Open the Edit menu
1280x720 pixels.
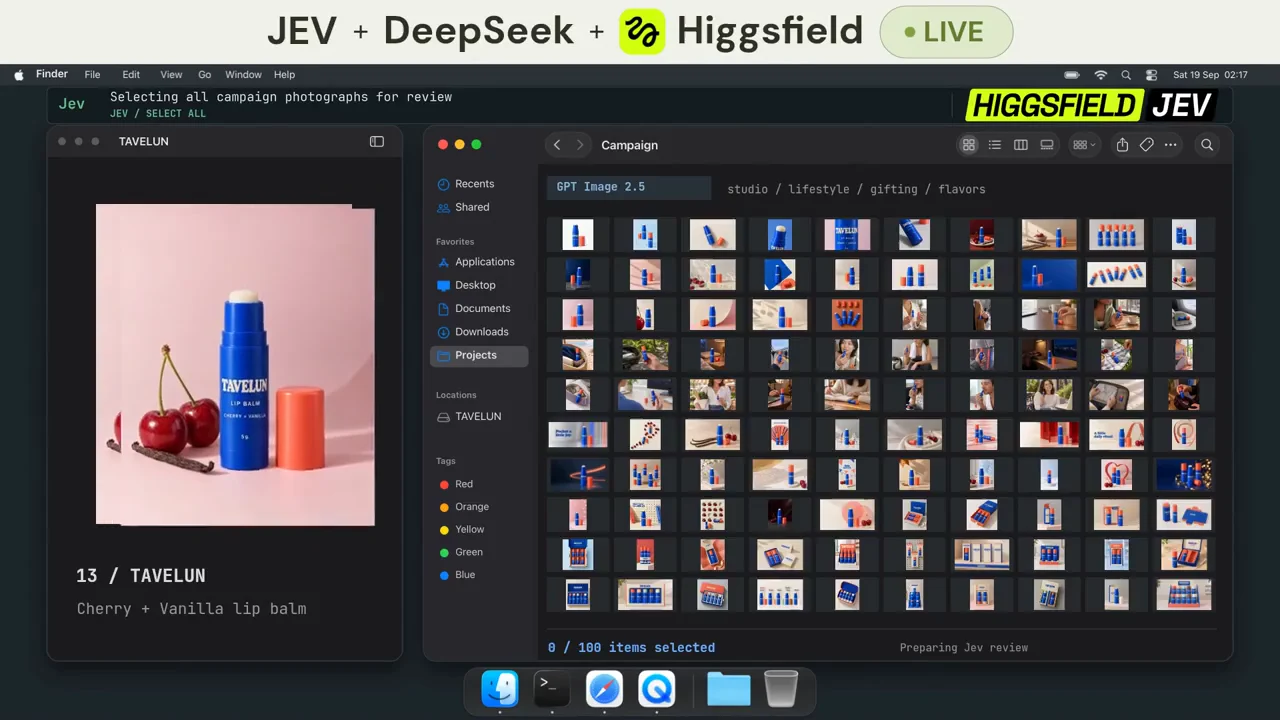131,75
